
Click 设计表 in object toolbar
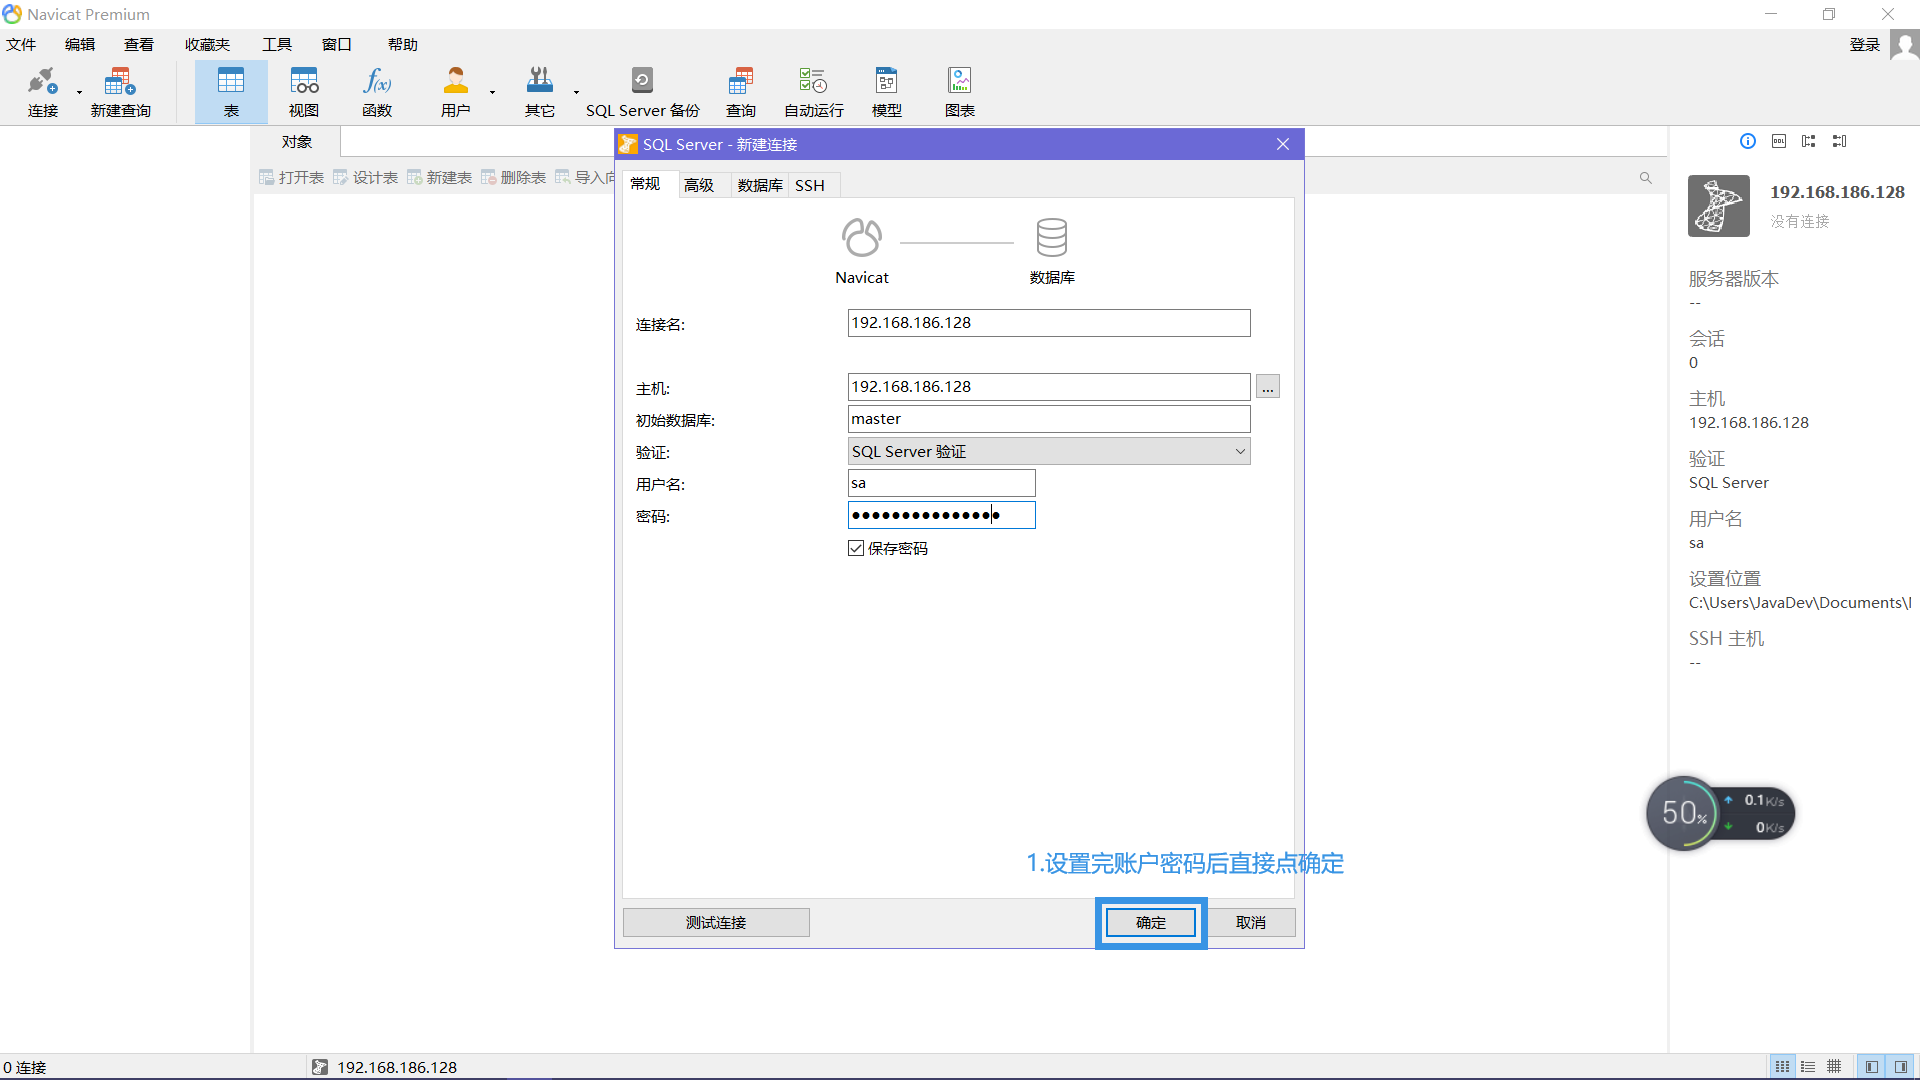coord(365,178)
